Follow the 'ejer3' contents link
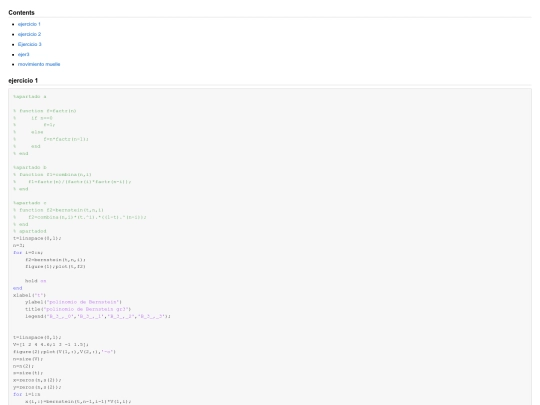Viewport: 540px width, 405px height. point(23,54)
